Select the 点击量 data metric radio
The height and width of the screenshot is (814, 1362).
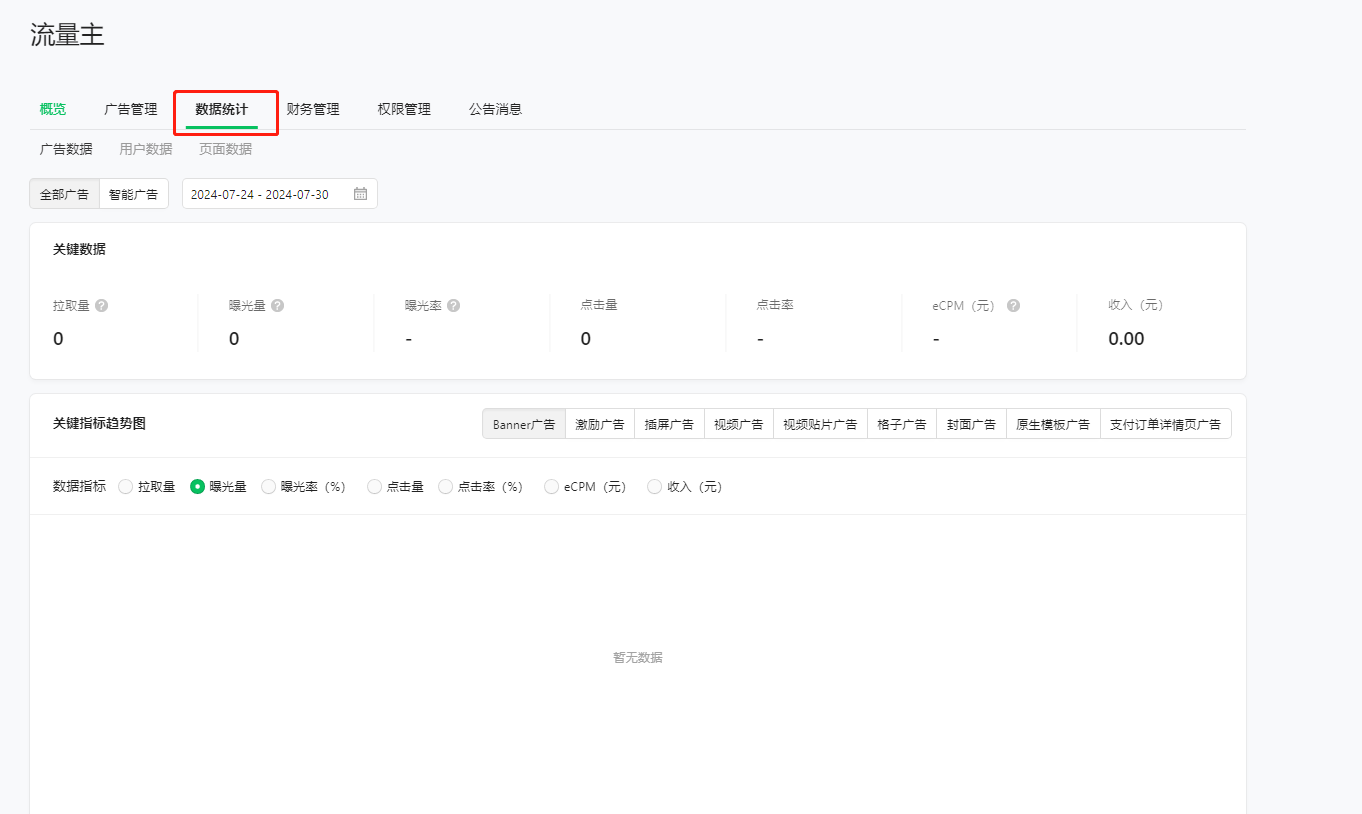coord(374,487)
